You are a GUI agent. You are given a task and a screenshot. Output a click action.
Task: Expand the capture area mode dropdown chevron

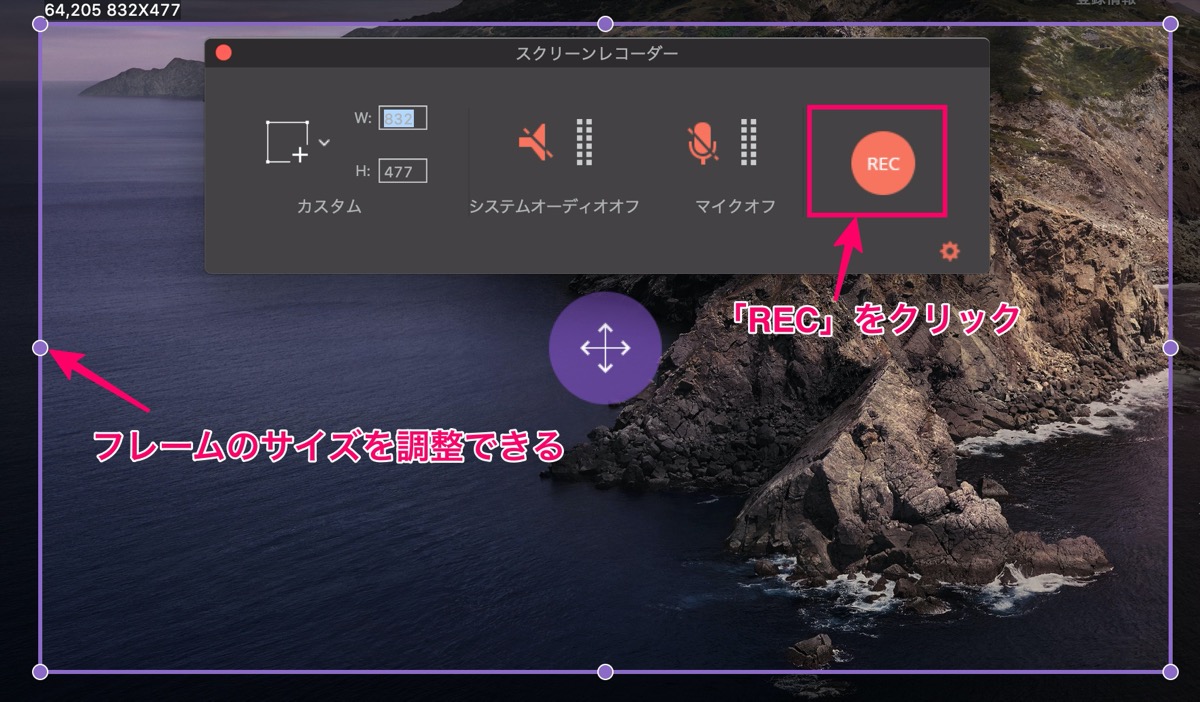click(x=324, y=143)
